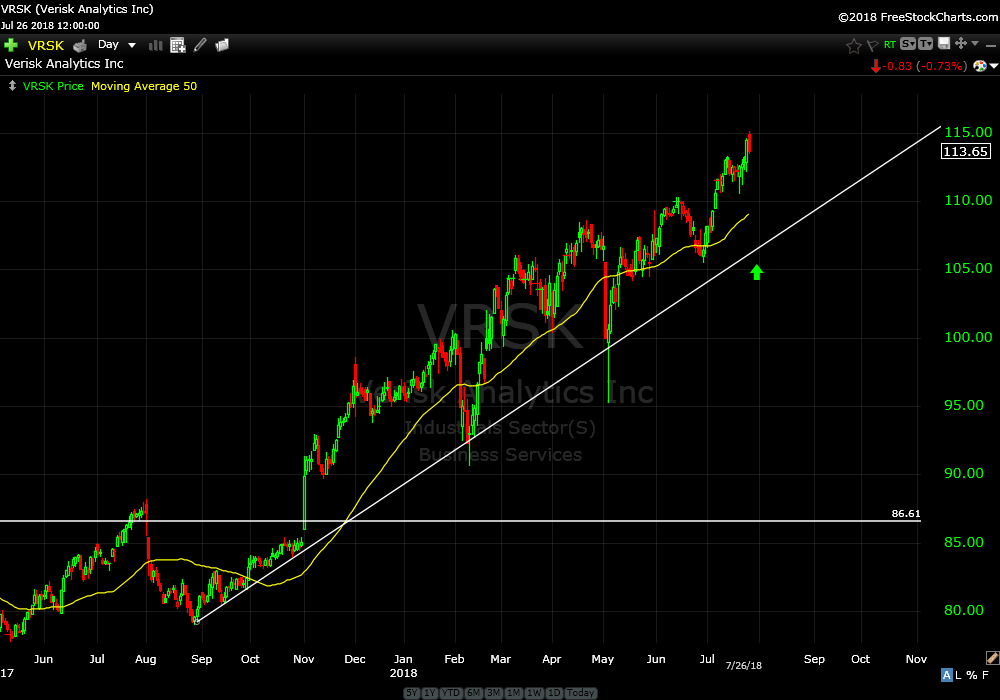Open the add indicator bar-chart icon
This screenshot has height=700, width=1000.
(x=156, y=45)
